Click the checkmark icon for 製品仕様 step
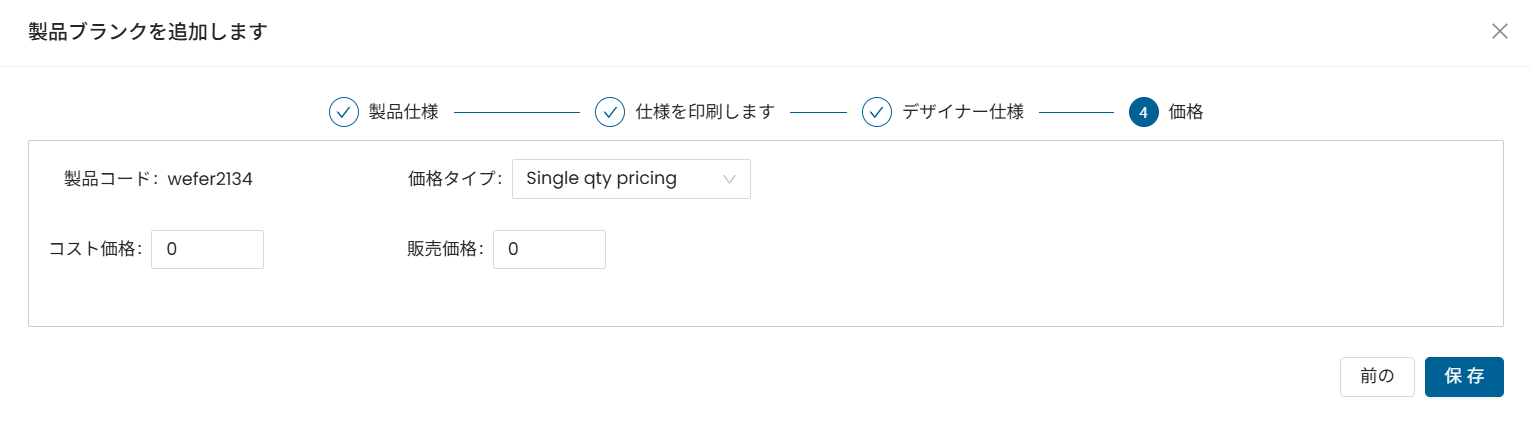Viewport: 1531px width, 422px height. 344,112
